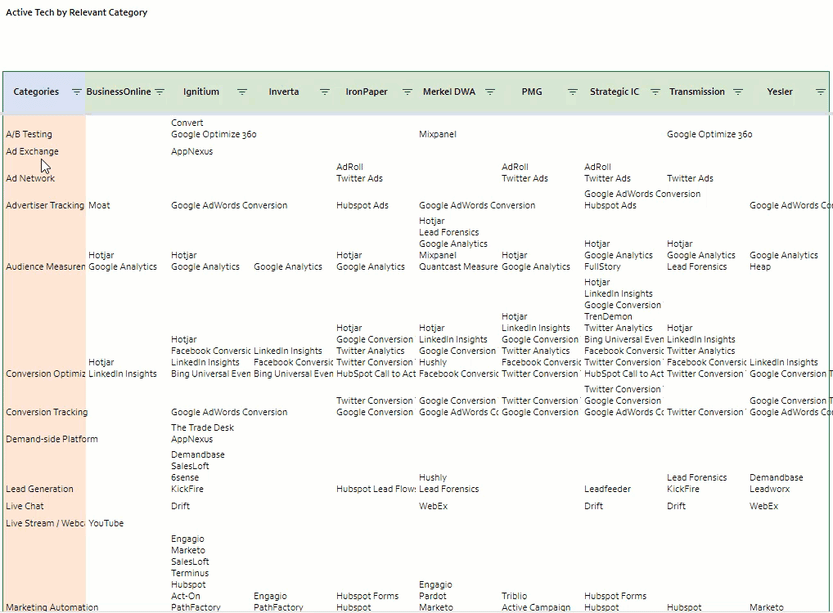Click Hubspot Ads under IronPaper
Viewport: 833px width, 613px height.
(x=362, y=205)
